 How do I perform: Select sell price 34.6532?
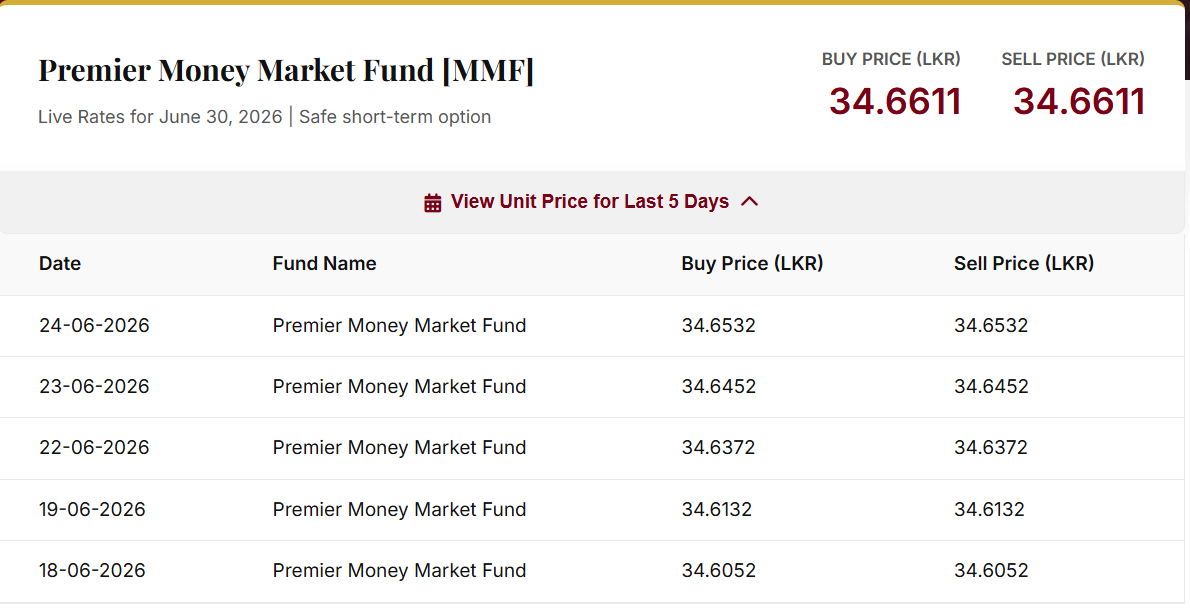991,325
